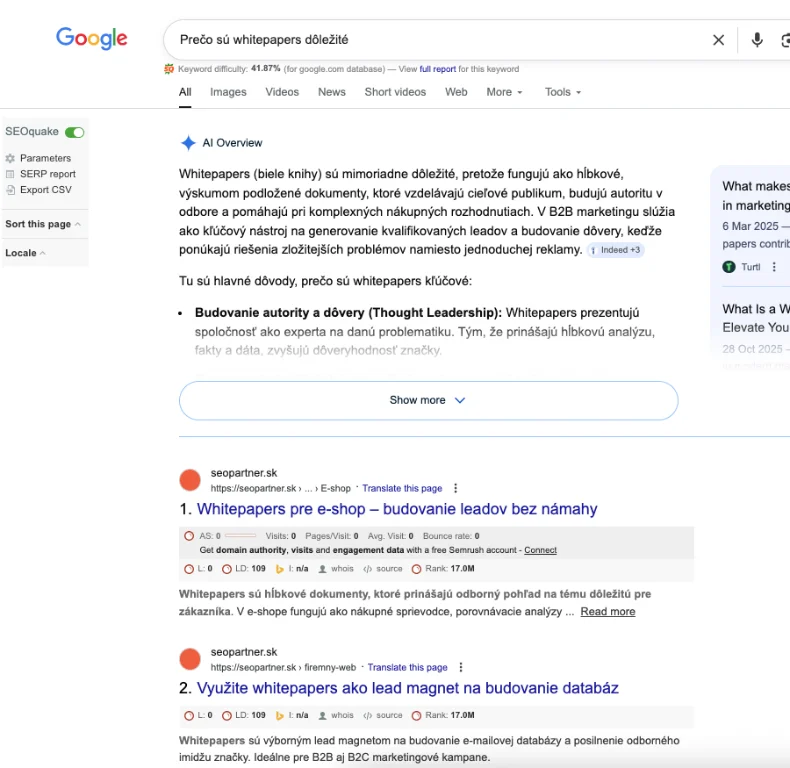The image size is (790, 768).
Task: Open the Whitepapers pre e-shop result link
Action: pyautogui.click(x=397, y=509)
